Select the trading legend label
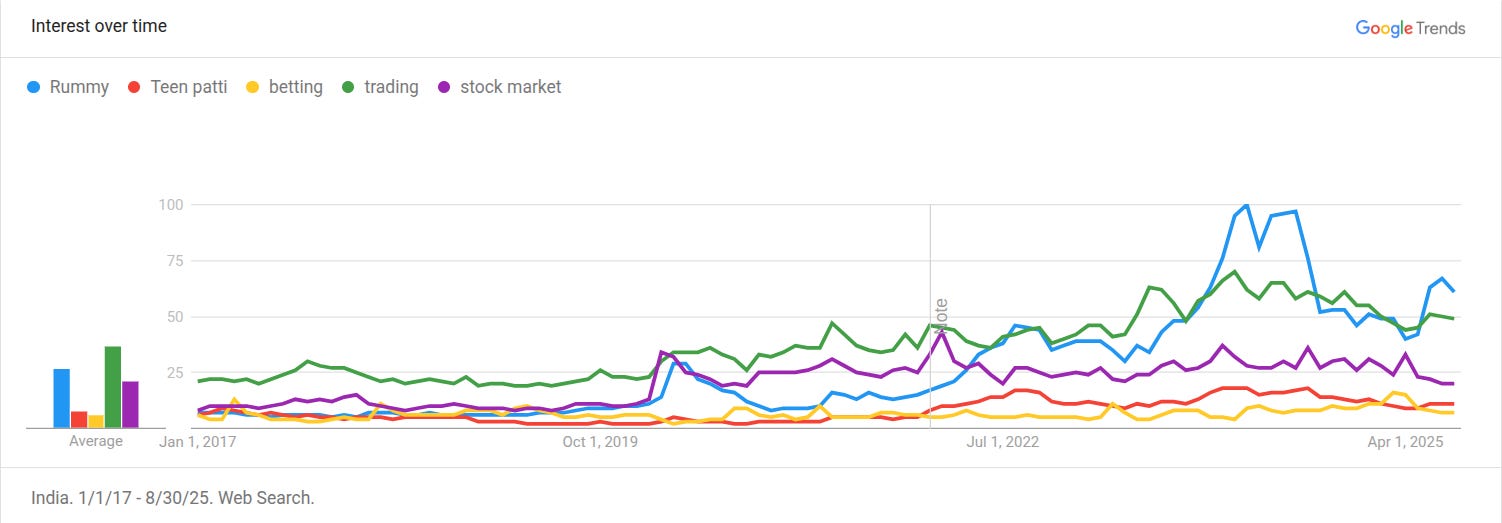1502x523 pixels. coord(391,87)
